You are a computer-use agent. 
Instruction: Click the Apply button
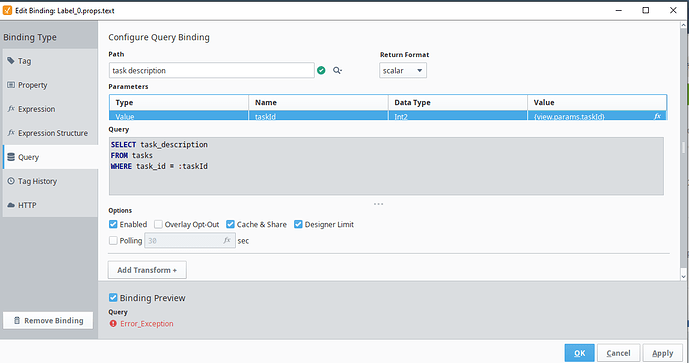(663, 353)
